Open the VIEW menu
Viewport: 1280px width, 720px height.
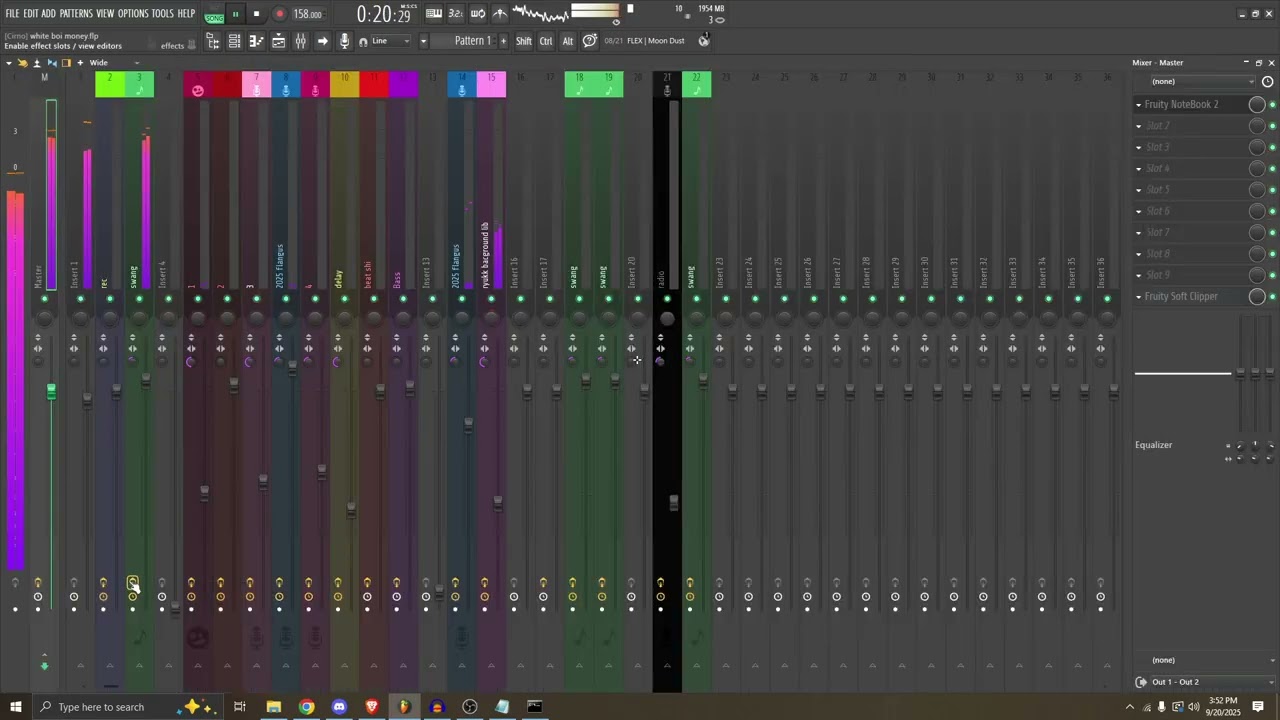105,14
